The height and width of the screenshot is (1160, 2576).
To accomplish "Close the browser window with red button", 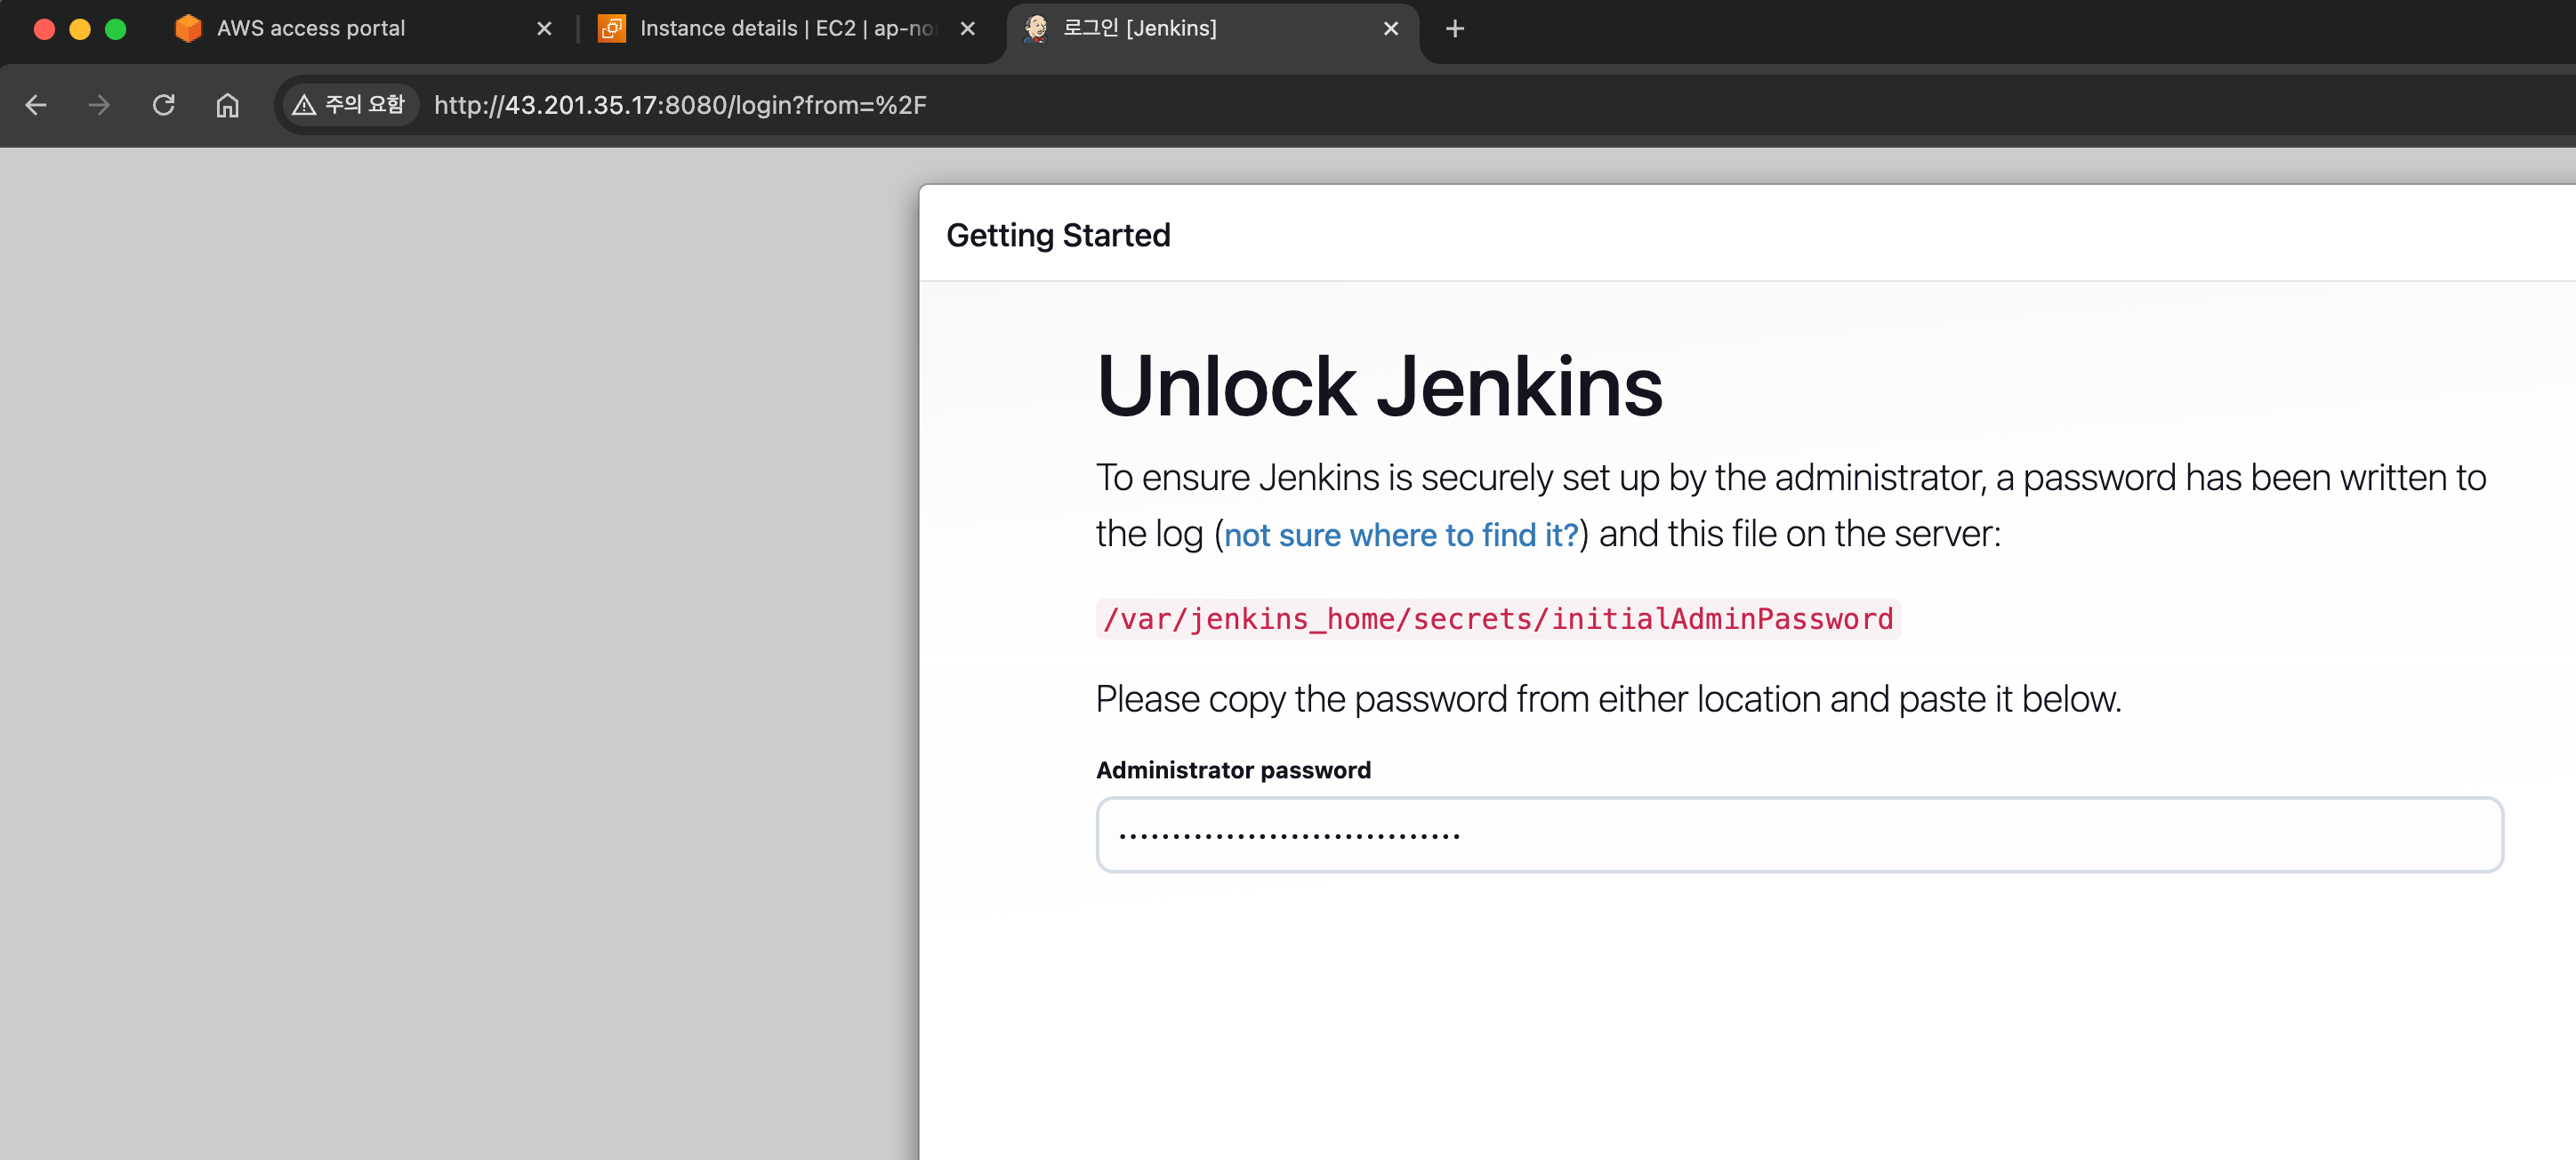I will 44,29.
